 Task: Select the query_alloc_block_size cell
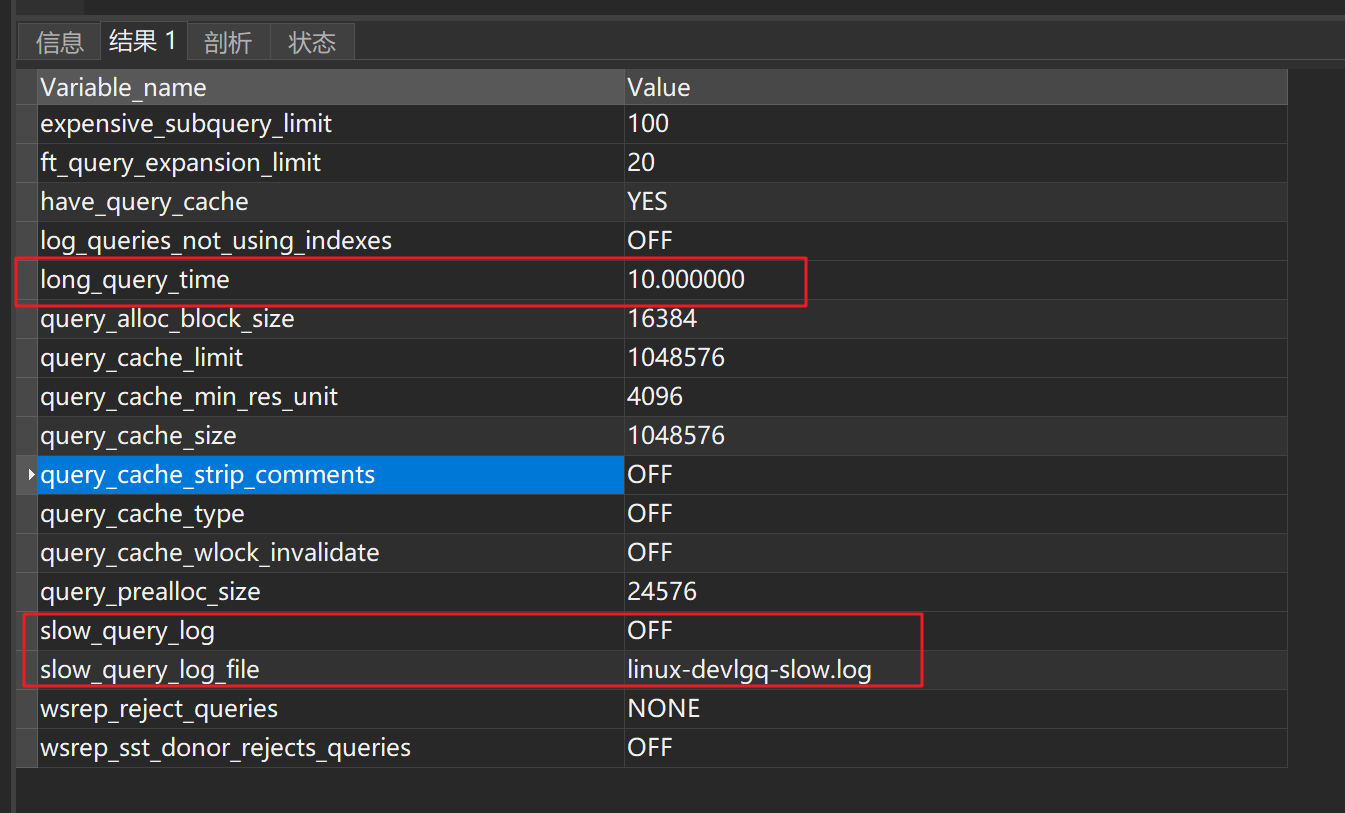[x=331, y=319]
